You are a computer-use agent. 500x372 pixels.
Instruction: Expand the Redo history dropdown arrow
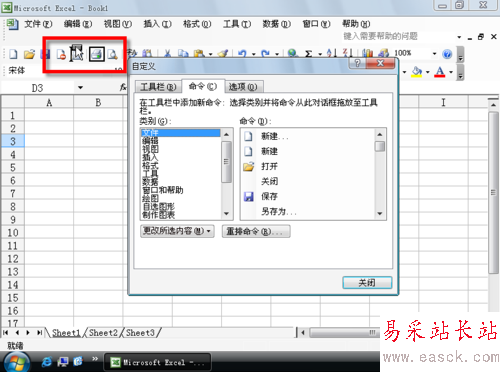(x=277, y=54)
